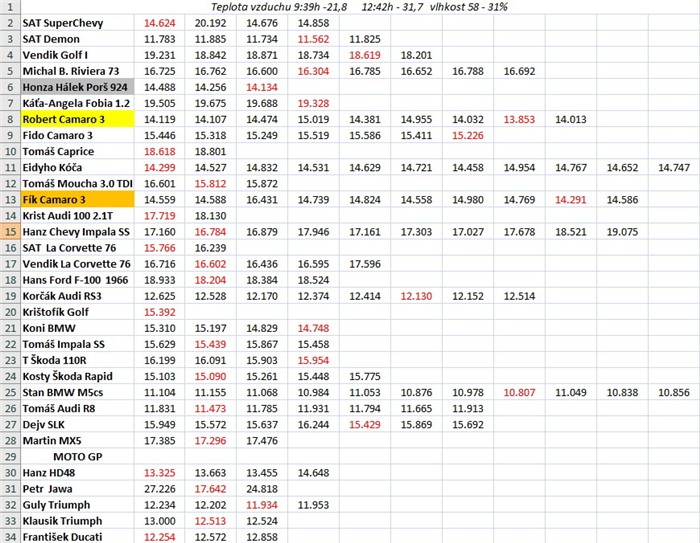Click 'Hans Ford F-100 1966' cell
The height and width of the screenshot is (543, 700).
click(x=77, y=280)
